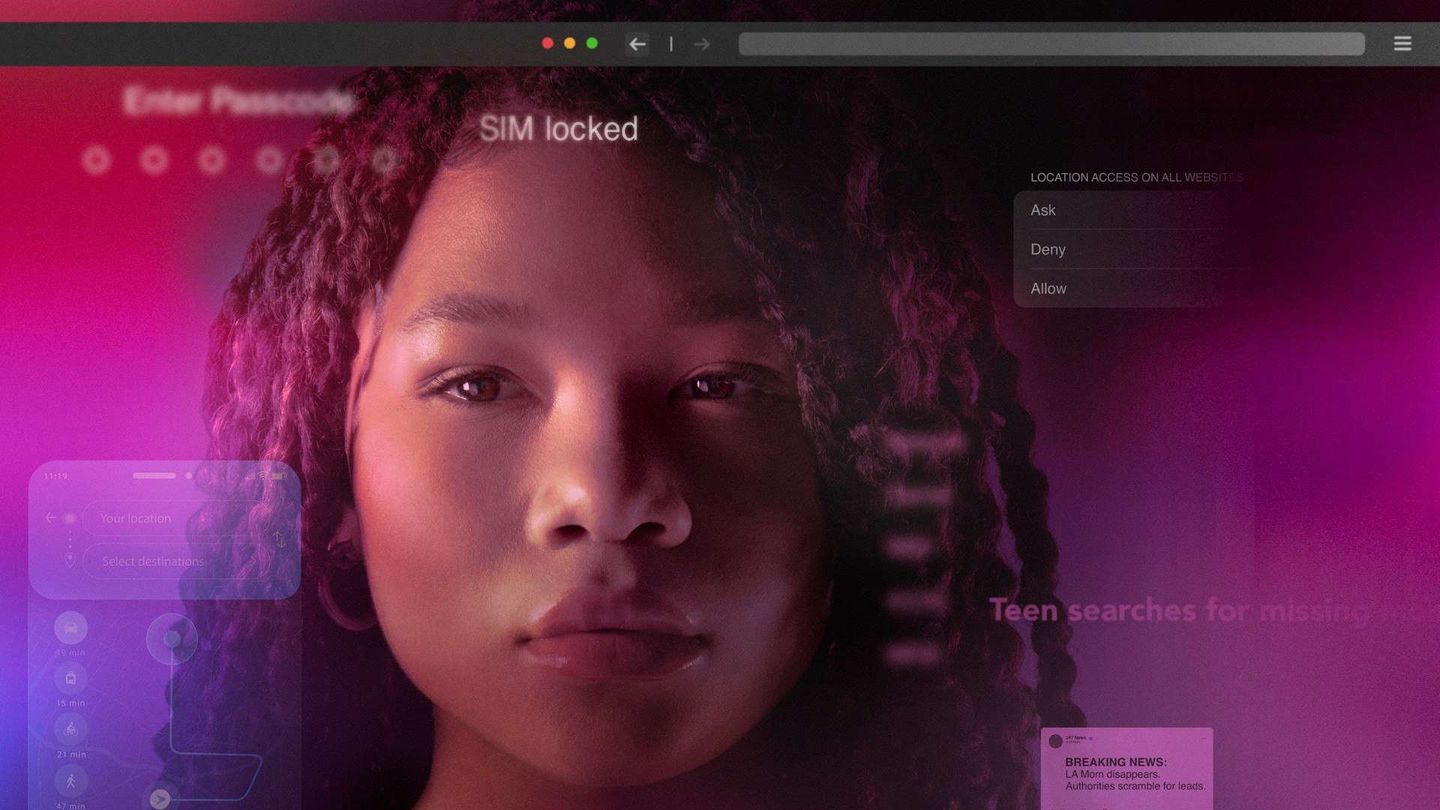Choose the car travel mode icon
This screenshot has width=1440, height=810.
[x=71, y=628]
